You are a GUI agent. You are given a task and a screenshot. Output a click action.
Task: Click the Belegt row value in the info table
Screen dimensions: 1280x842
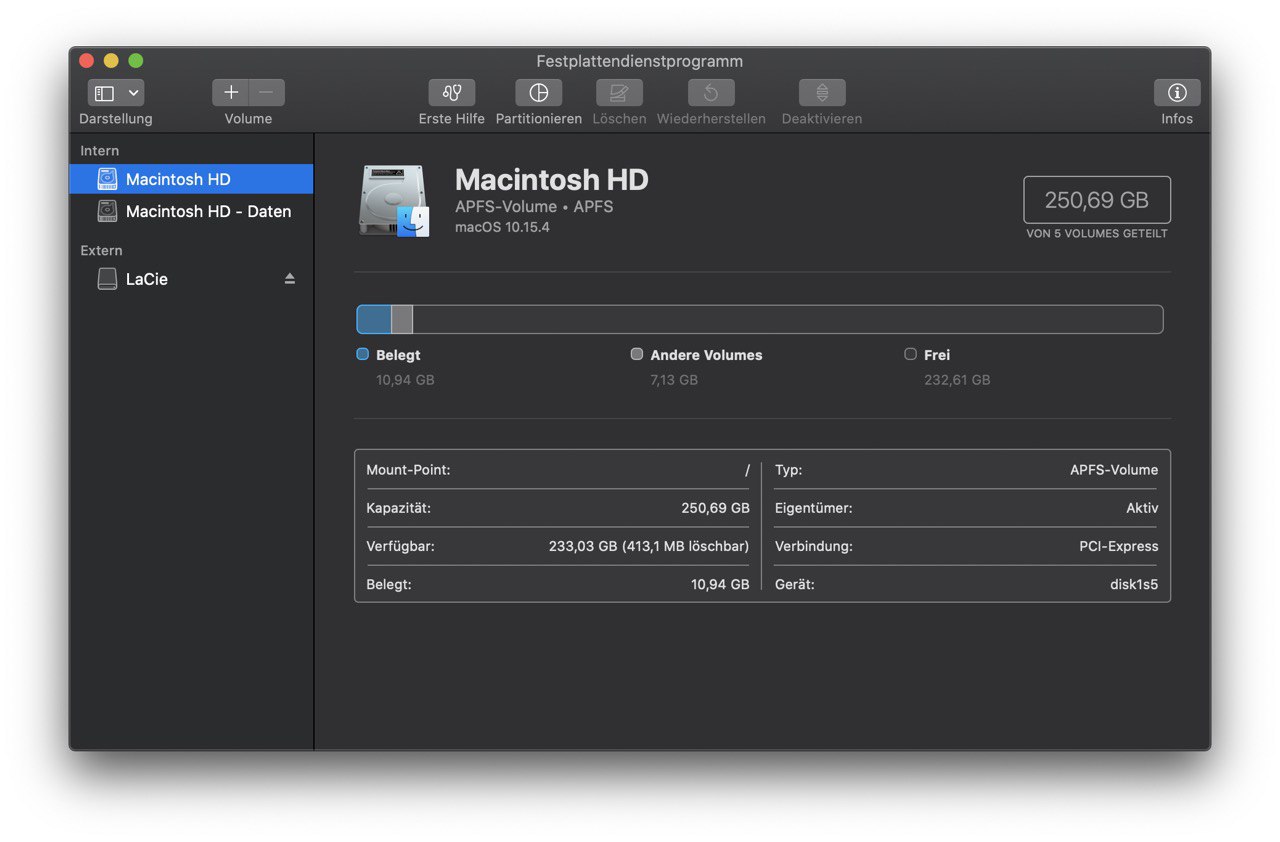(720, 584)
